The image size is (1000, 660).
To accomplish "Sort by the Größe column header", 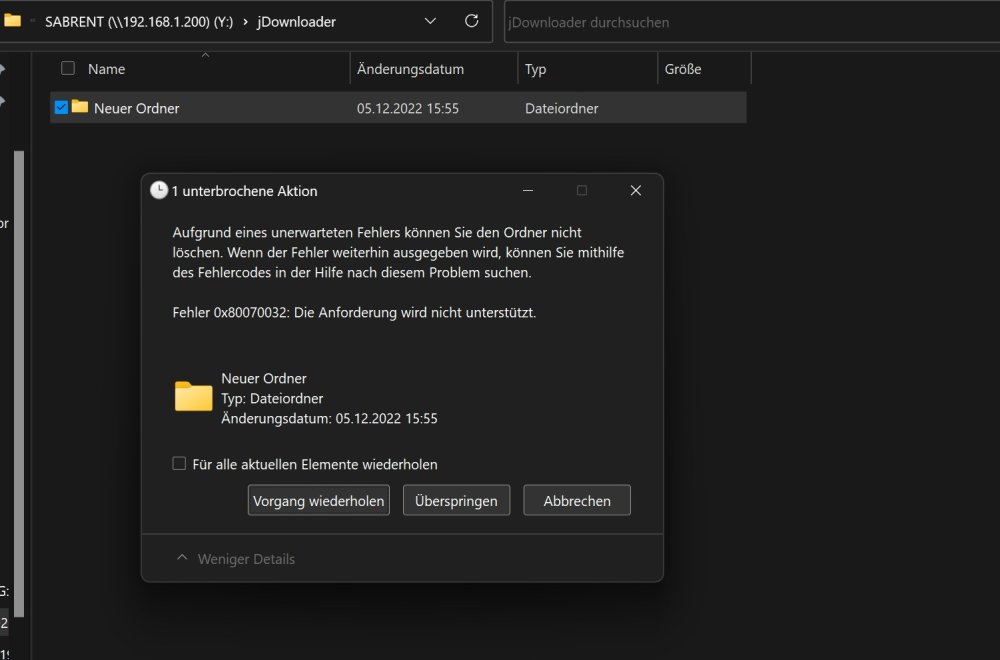I will coord(683,69).
